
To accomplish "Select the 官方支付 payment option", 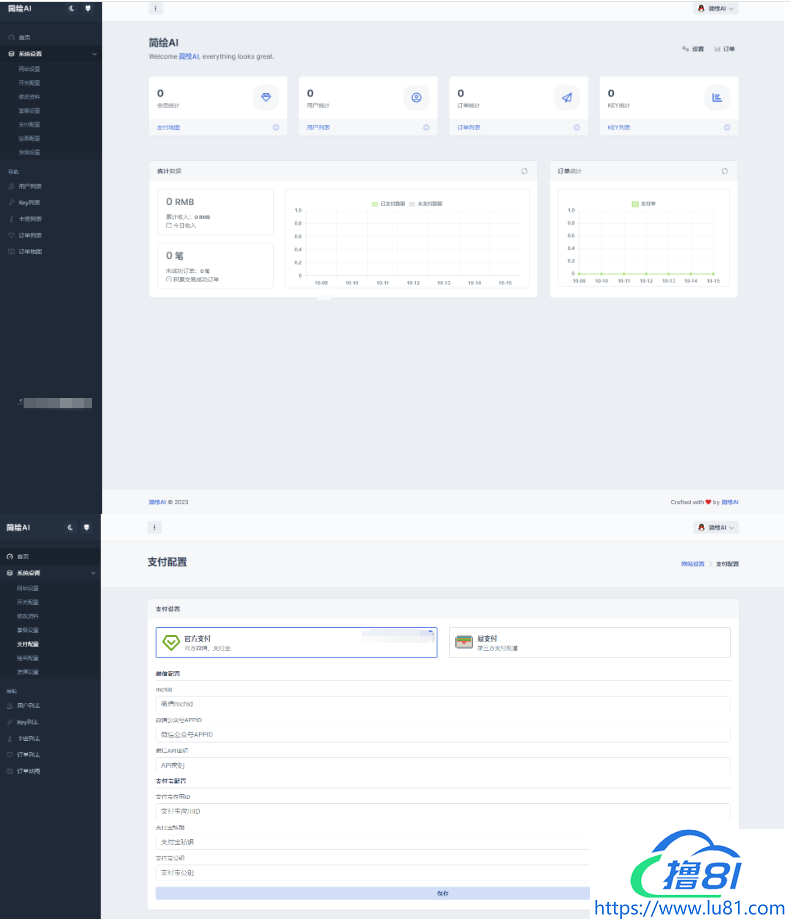I will (x=296, y=642).
